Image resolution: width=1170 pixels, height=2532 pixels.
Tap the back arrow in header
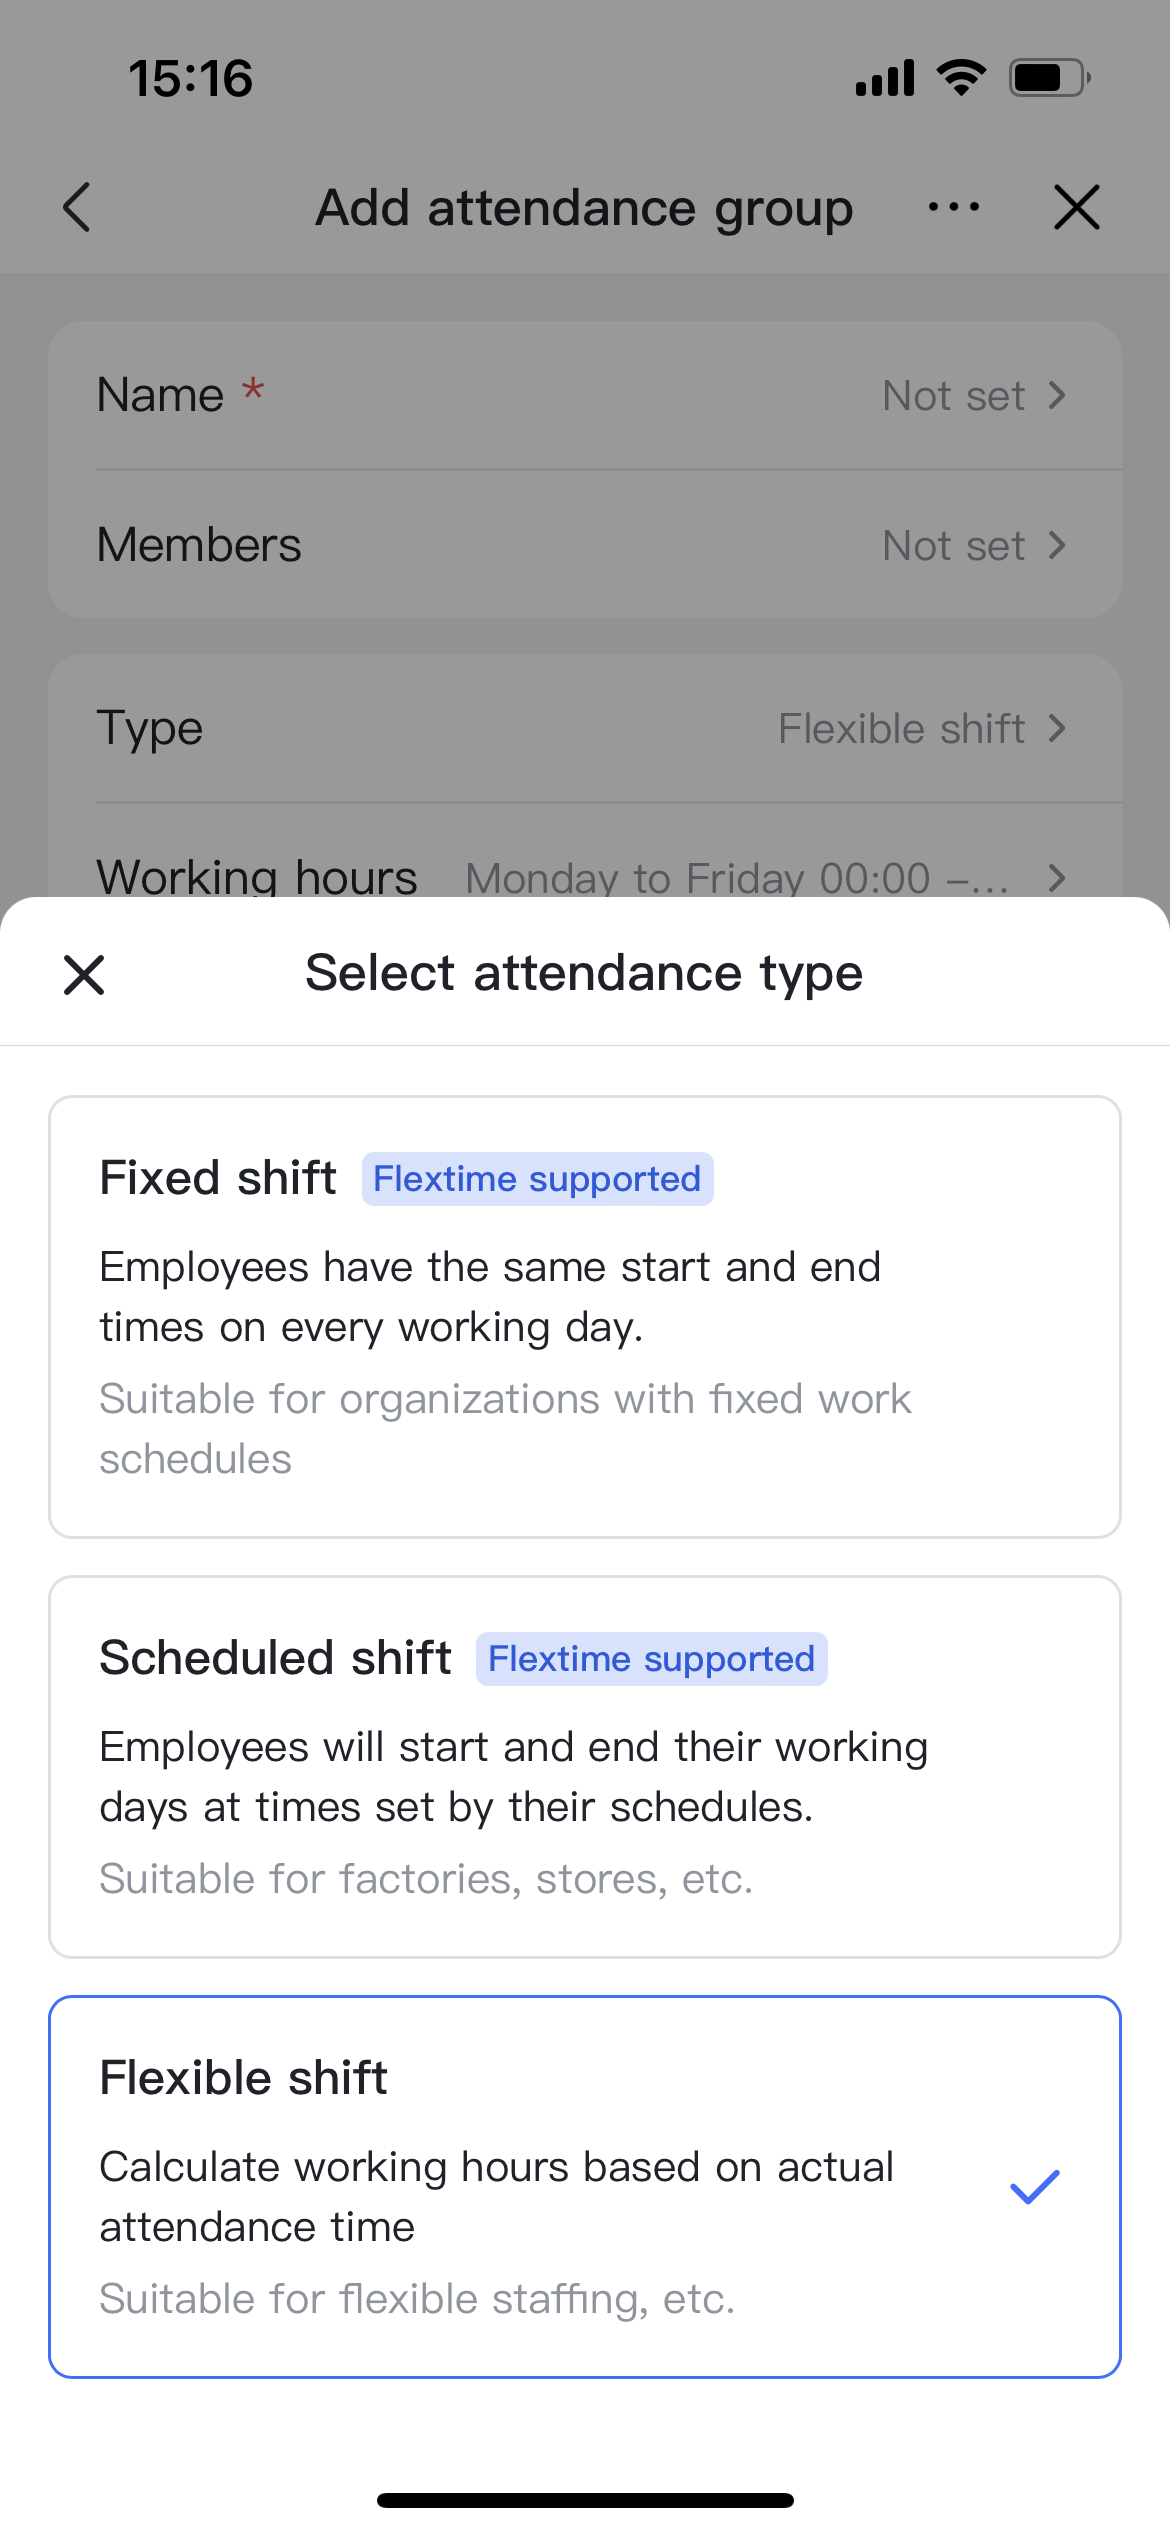(77, 207)
